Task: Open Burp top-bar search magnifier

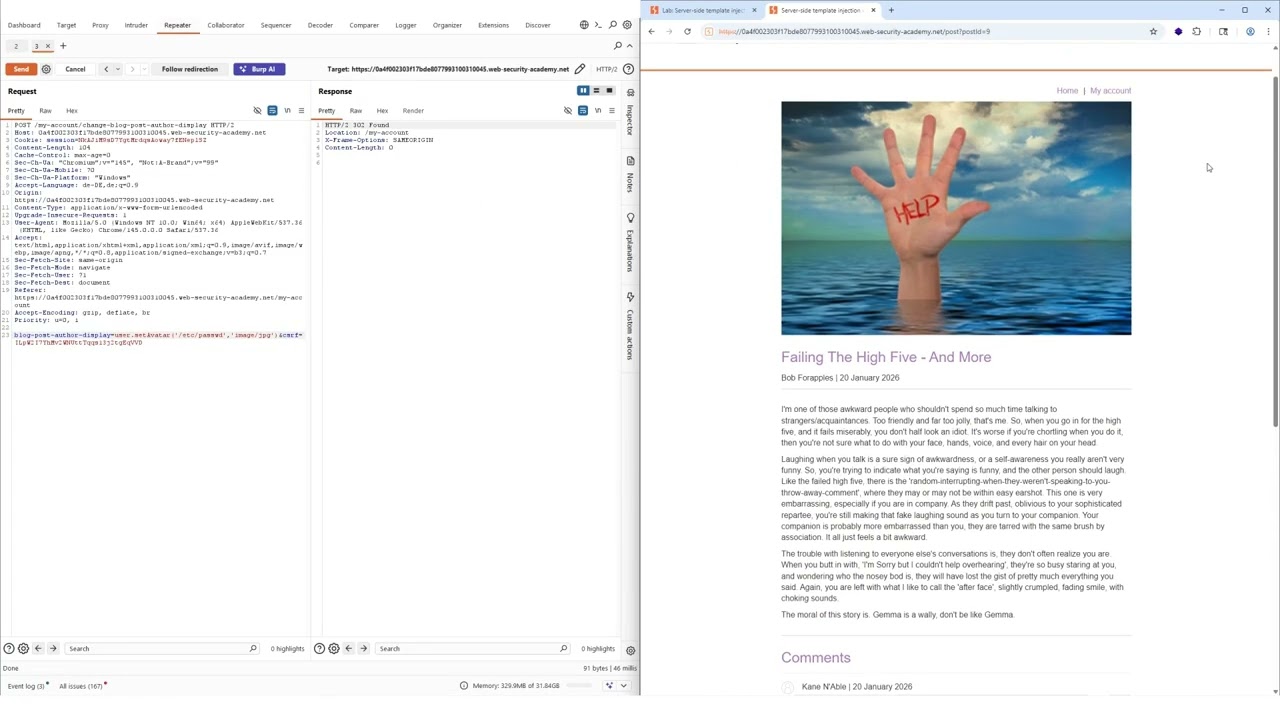Action: tap(613, 25)
